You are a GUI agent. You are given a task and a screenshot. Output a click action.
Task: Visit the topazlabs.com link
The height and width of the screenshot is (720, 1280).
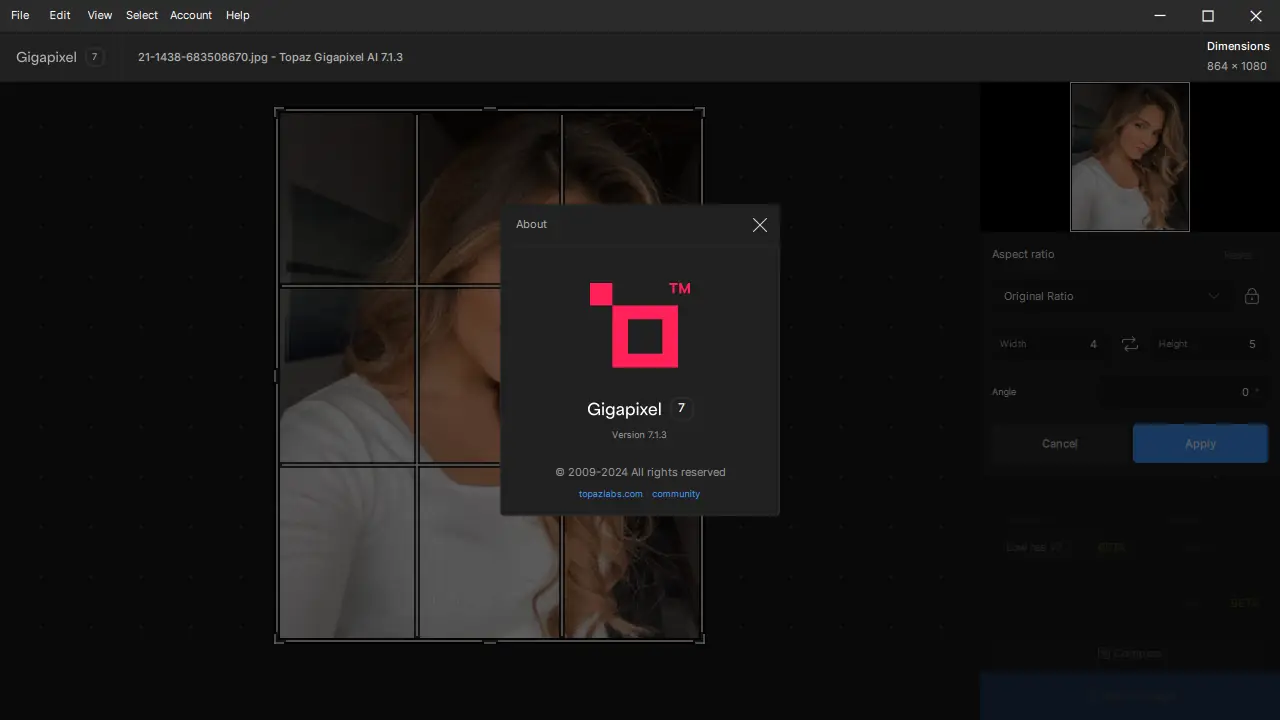[610, 493]
